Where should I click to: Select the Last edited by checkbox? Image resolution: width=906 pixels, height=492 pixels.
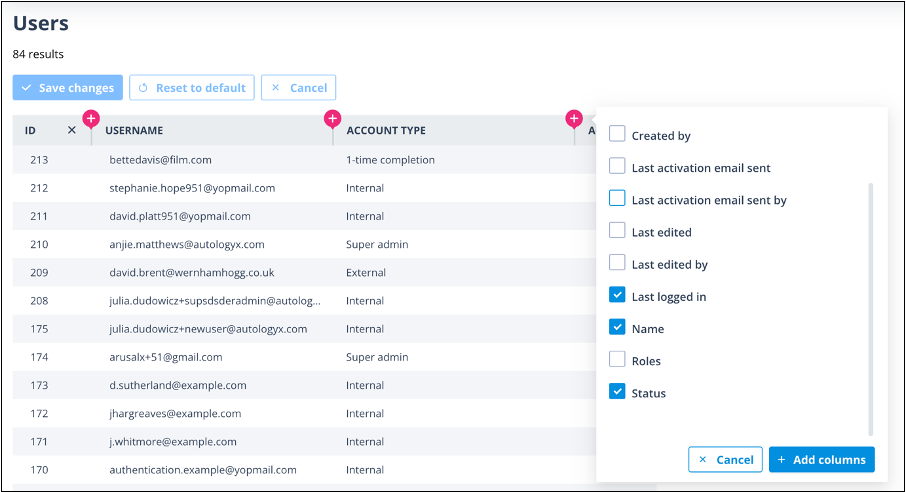(617, 262)
